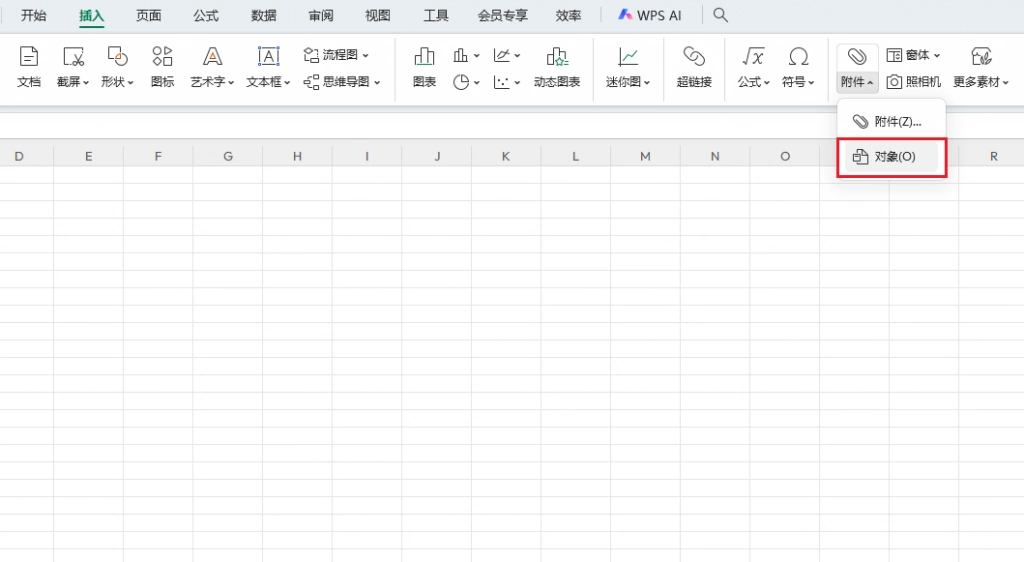Switch to the 工具 tab

tap(436, 16)
